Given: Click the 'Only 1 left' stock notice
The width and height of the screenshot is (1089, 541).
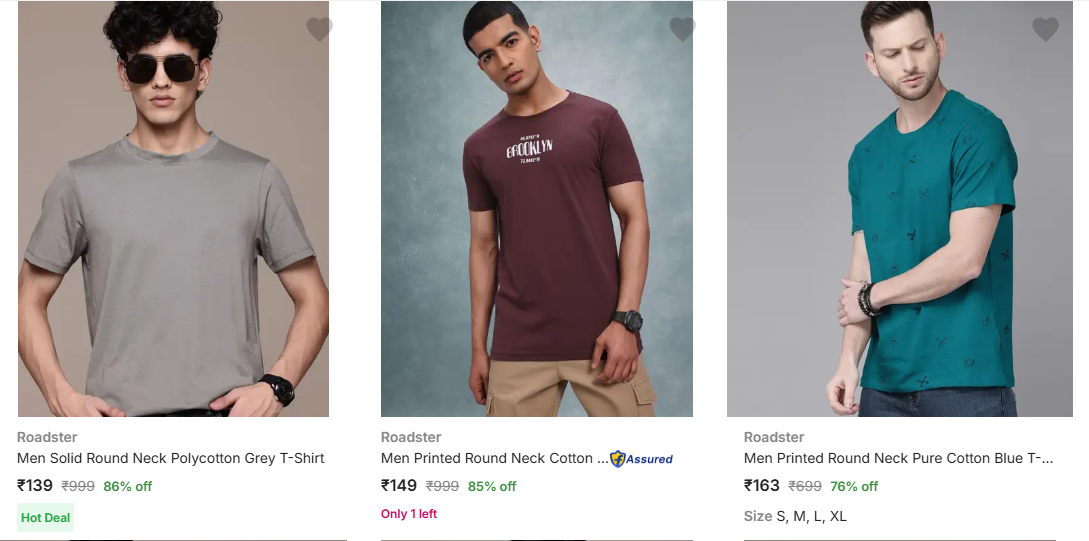Looking at the screenshot, I should (x=409, y=514).
